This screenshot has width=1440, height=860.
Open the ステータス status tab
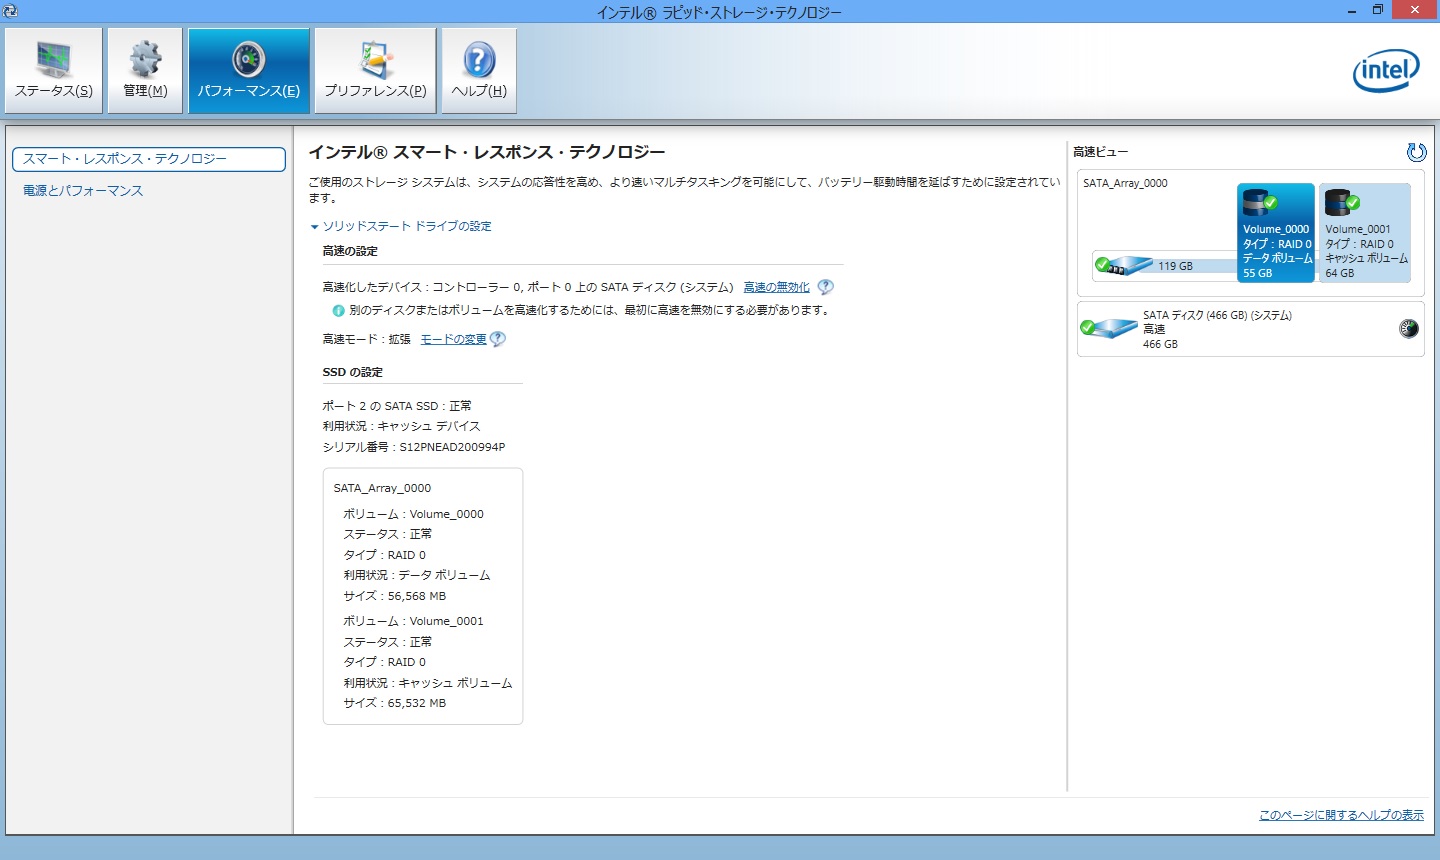point(54,70)
